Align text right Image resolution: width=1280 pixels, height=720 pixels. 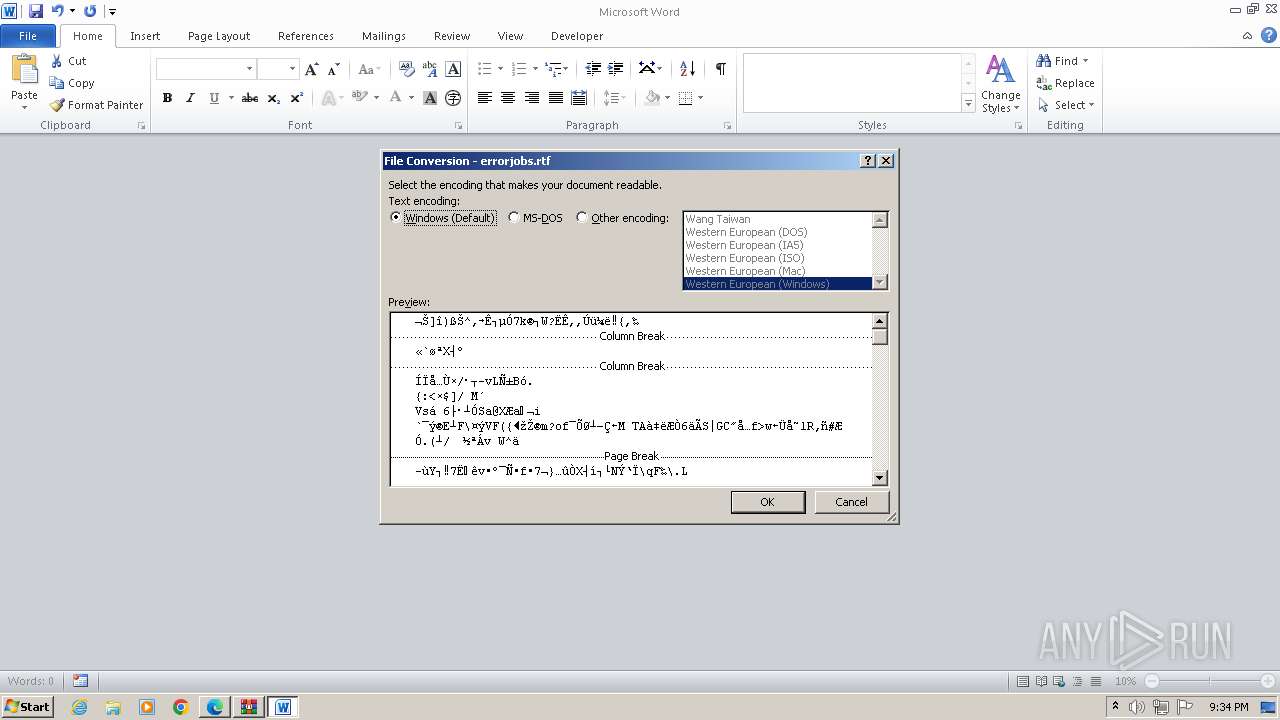[532, 98]
